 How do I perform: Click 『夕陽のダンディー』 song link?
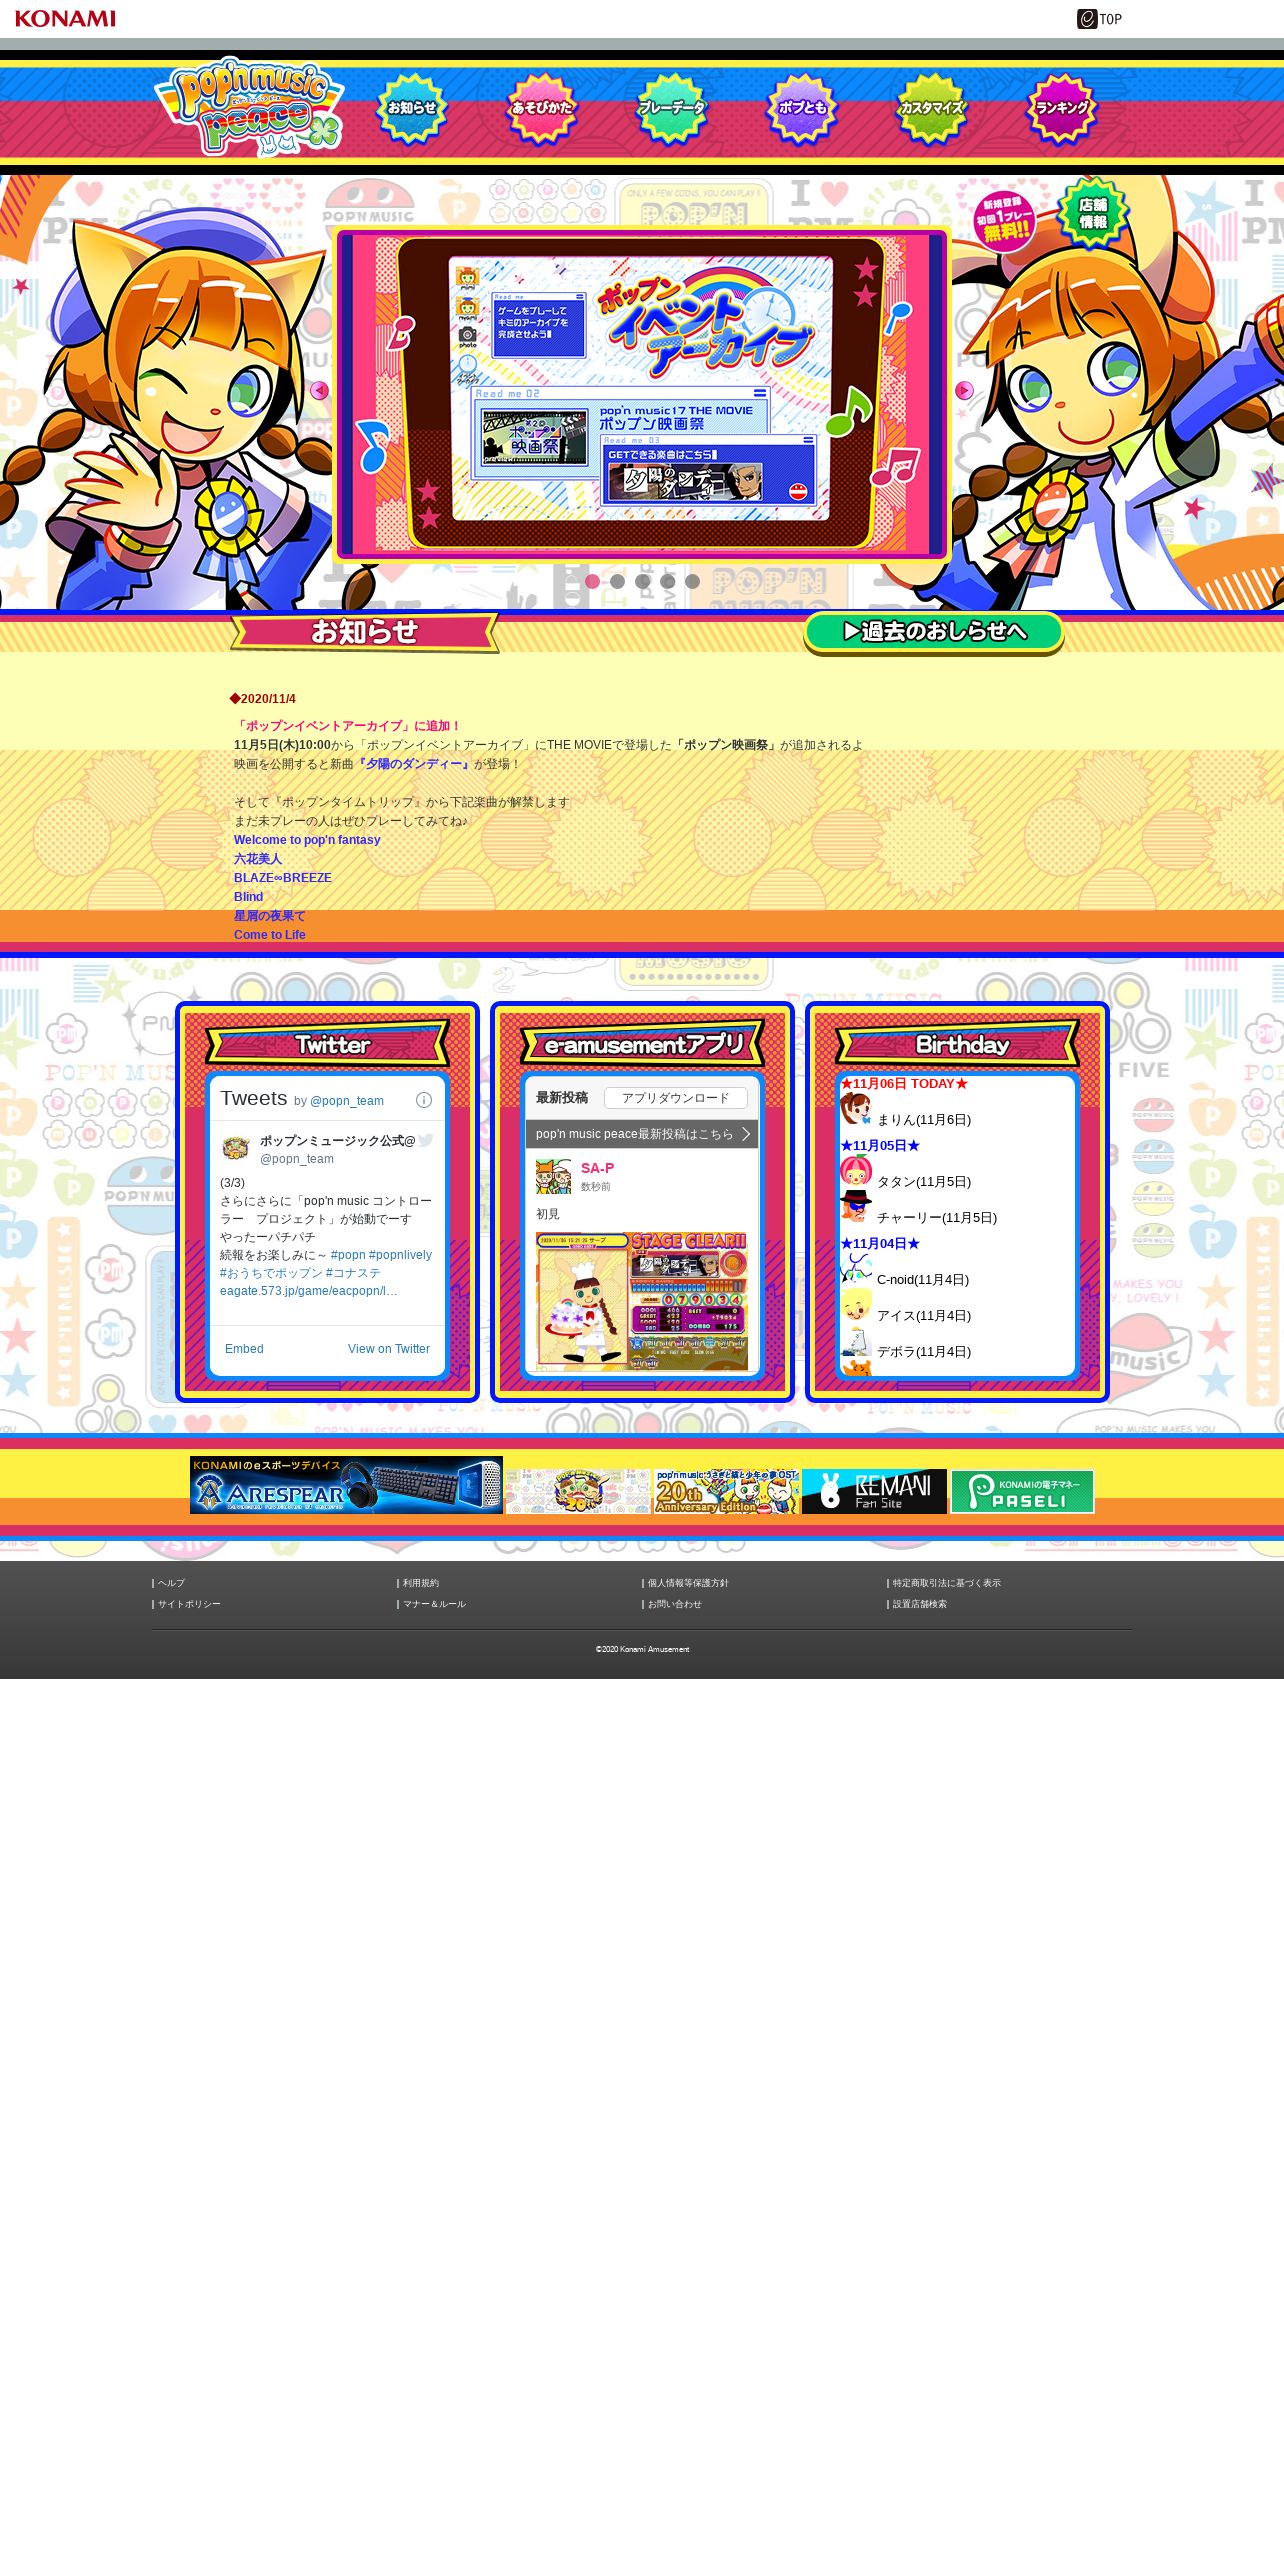point(413,764)
